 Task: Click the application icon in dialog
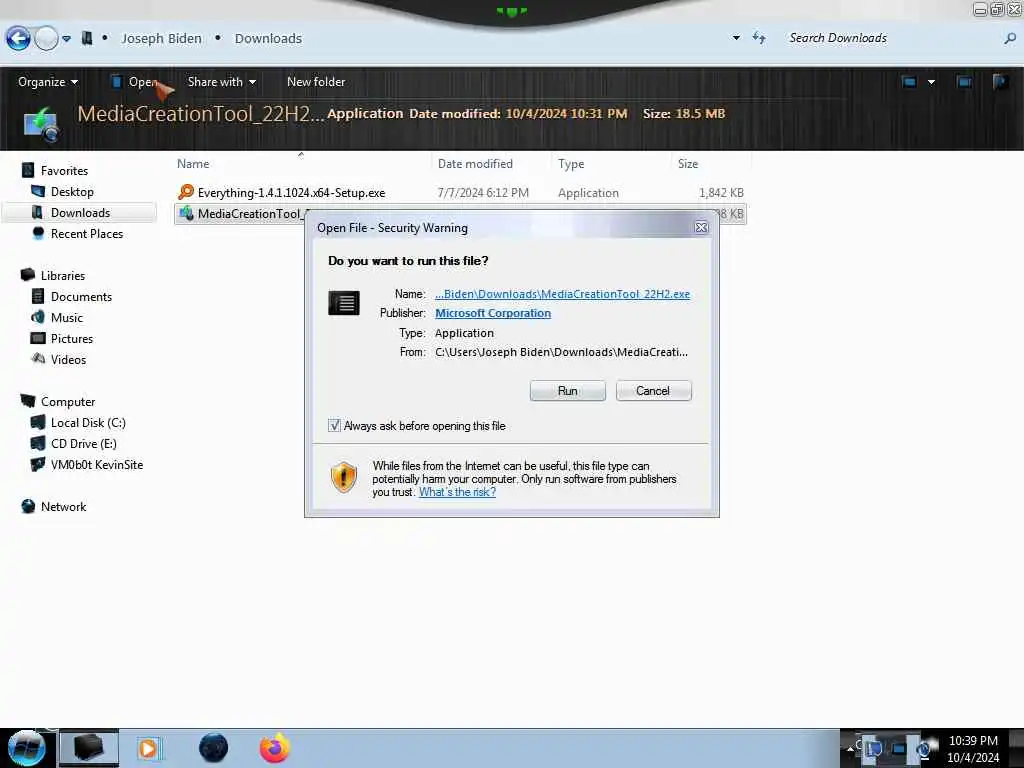tap(344, 303)
